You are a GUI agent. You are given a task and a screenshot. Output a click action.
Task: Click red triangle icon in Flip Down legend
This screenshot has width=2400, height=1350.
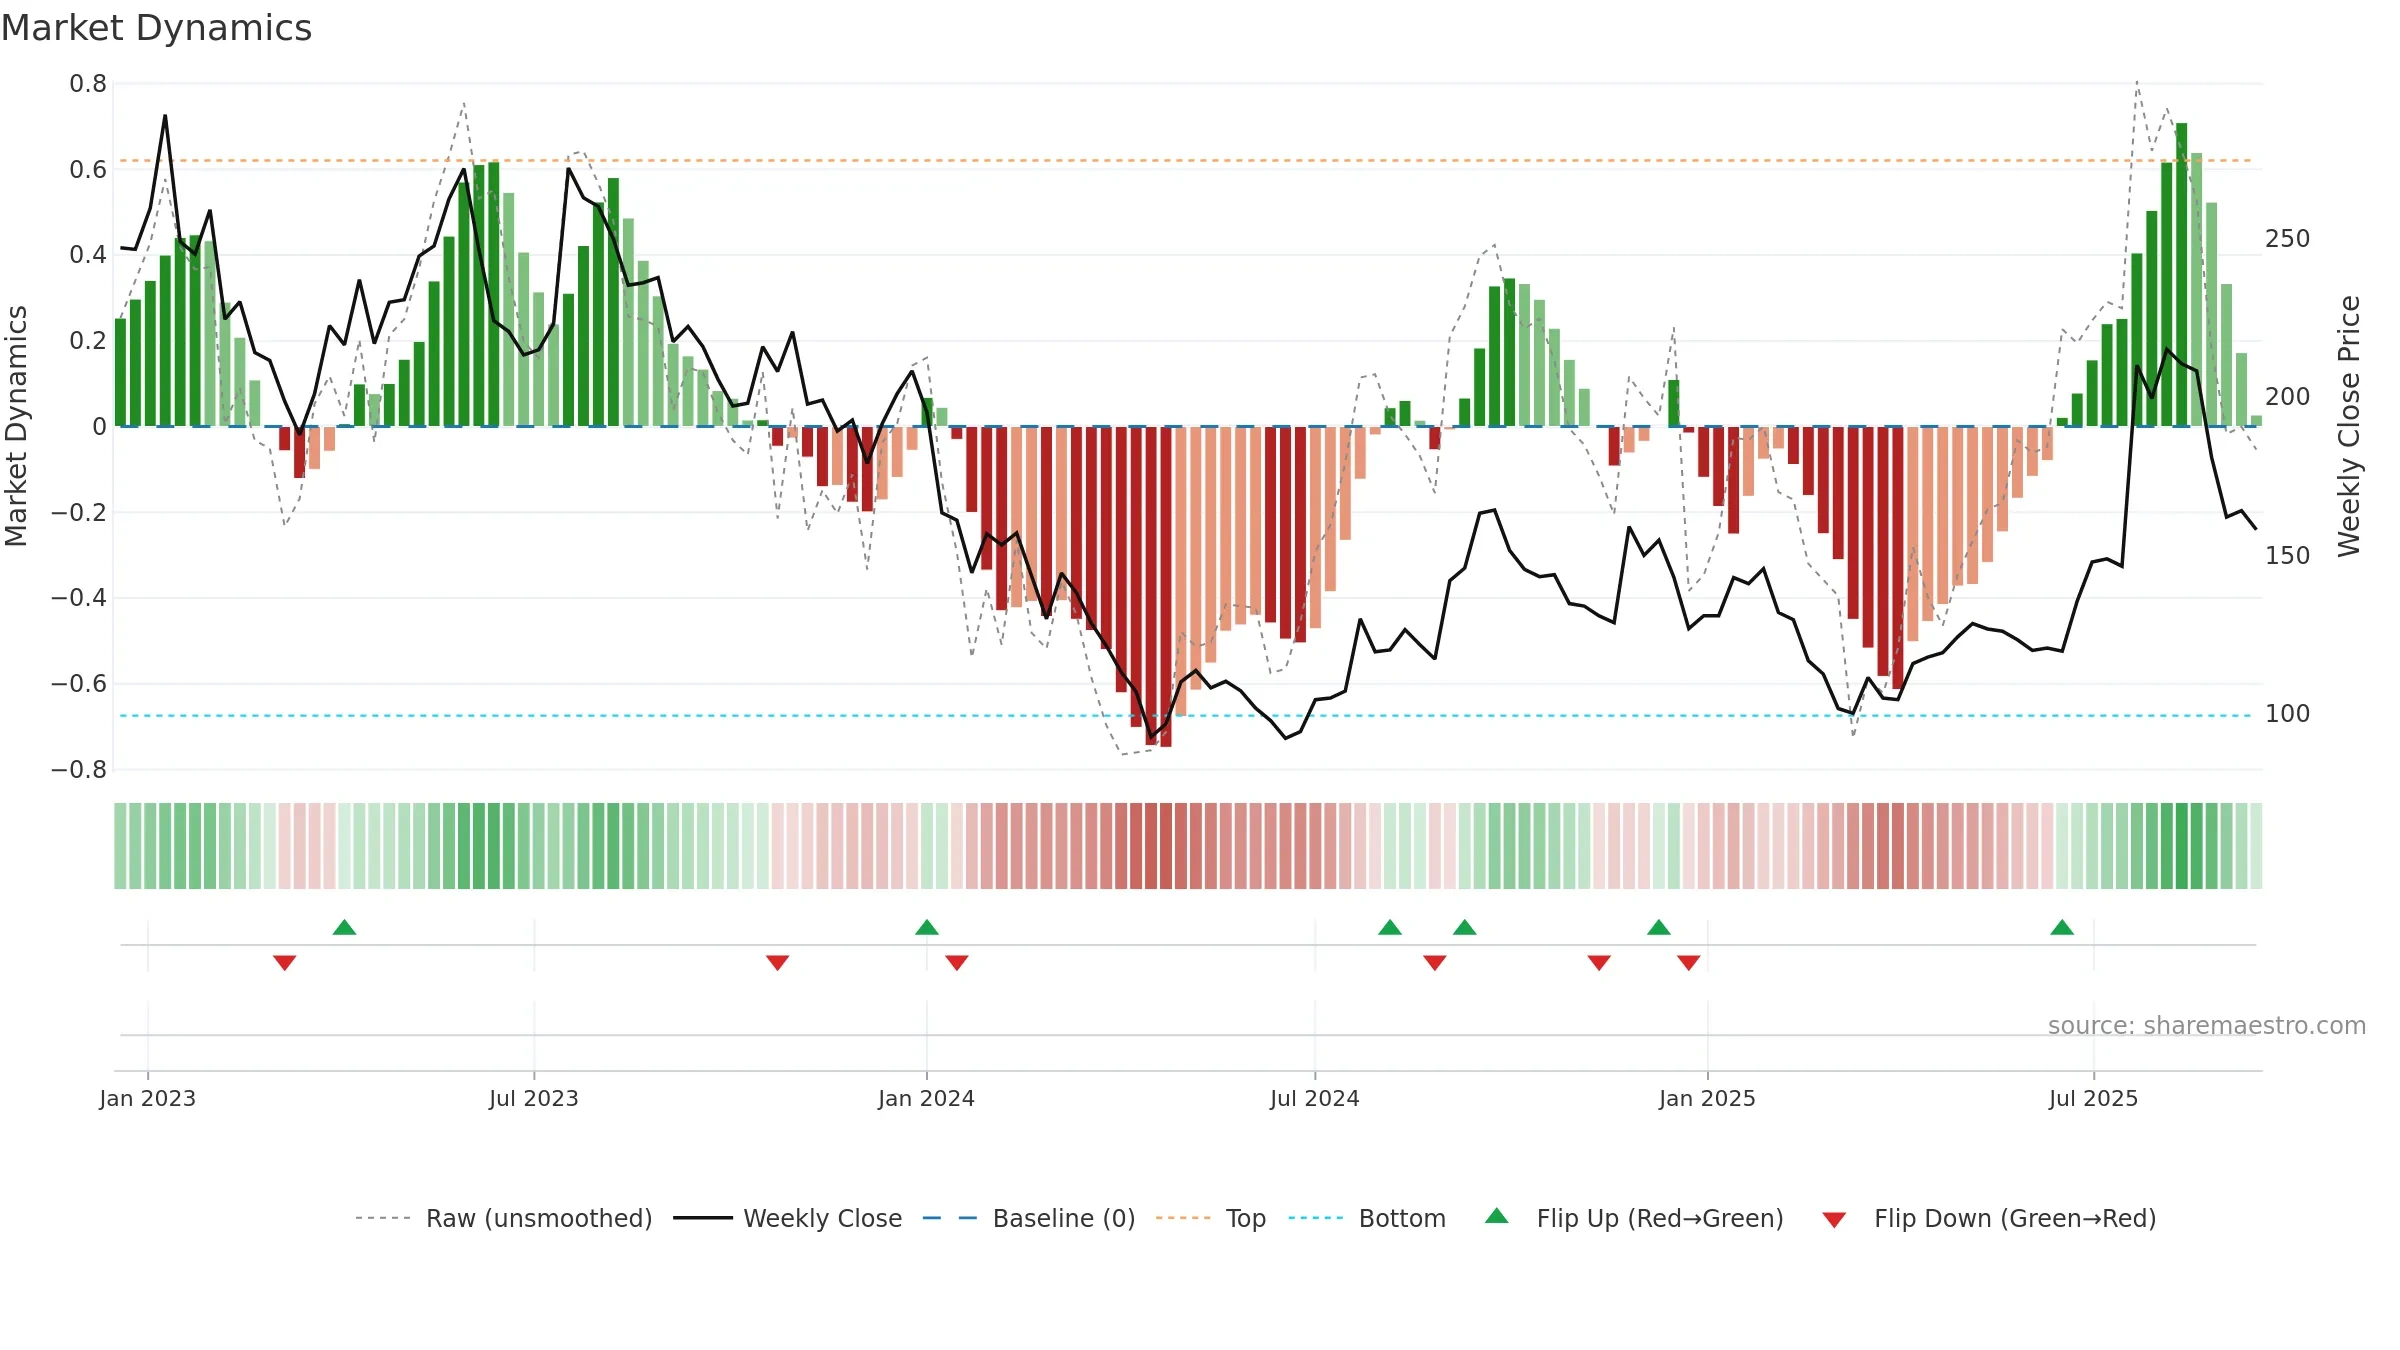tap(1834, 1220)
